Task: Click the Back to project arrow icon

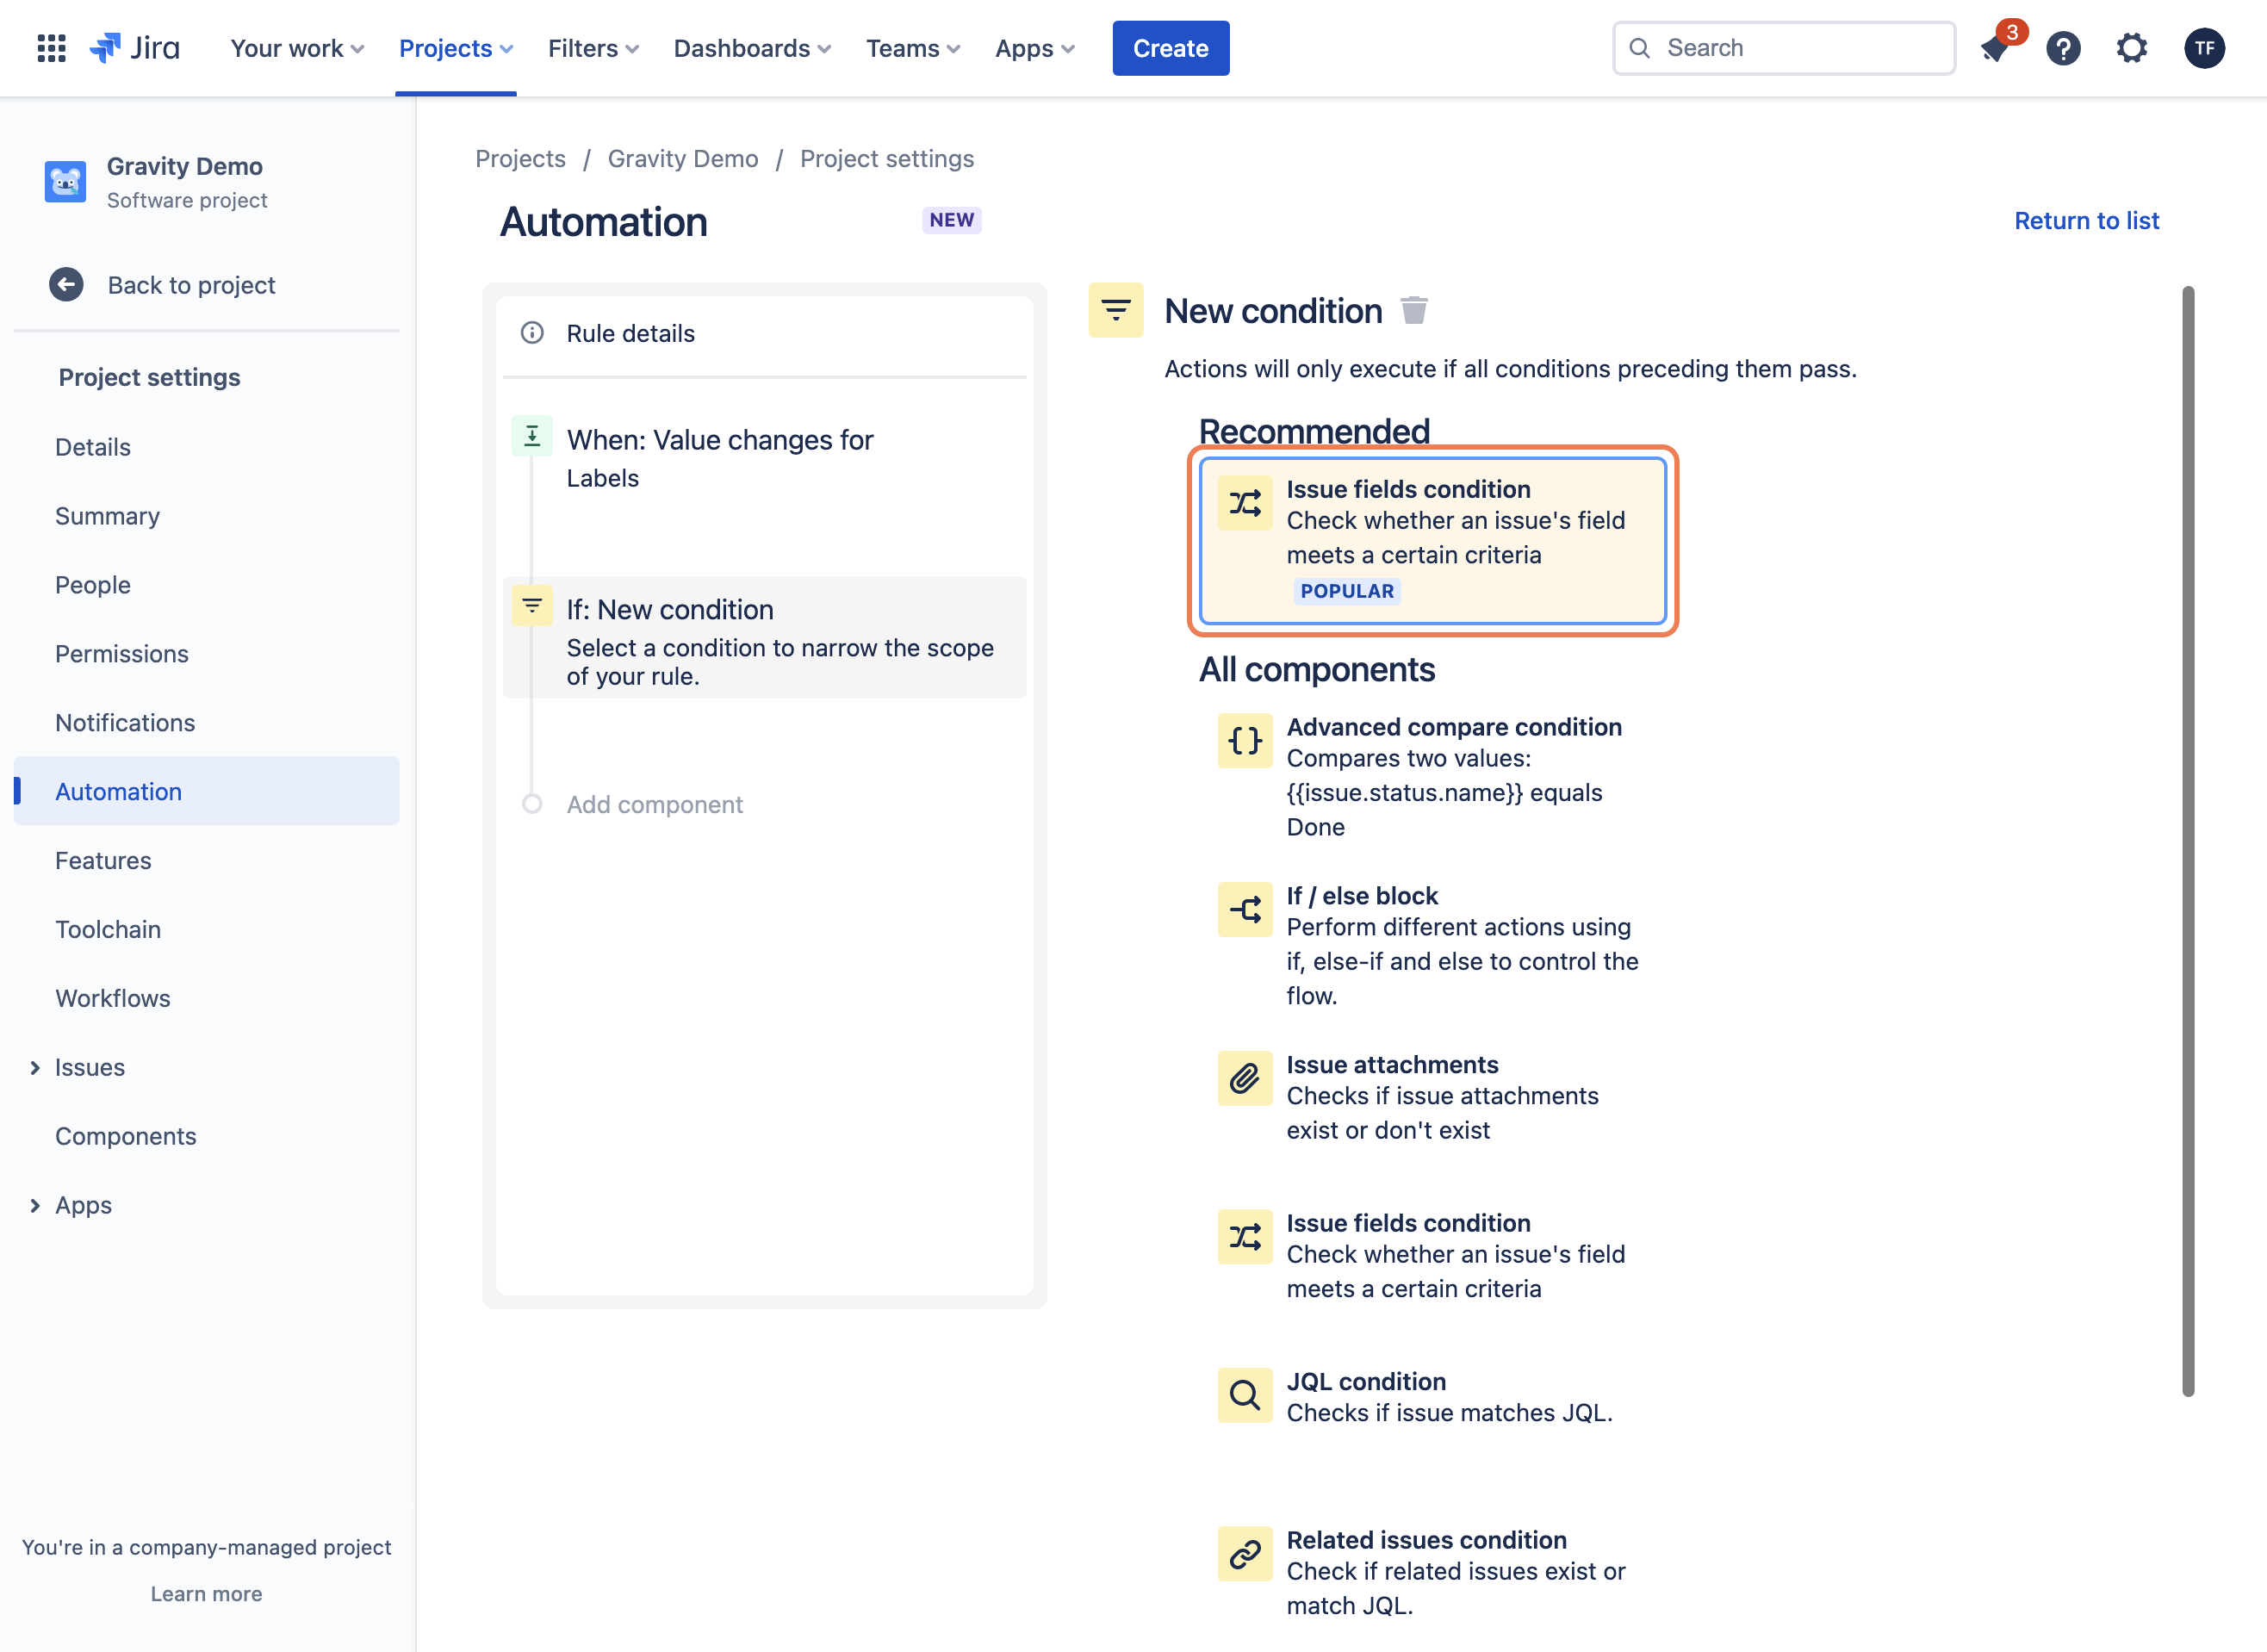Action: pyautogui.click(x=66, y=285)
